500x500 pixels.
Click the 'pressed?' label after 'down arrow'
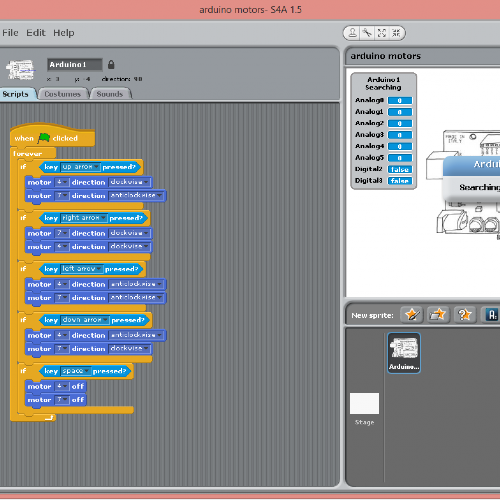[x=128, y=320]
